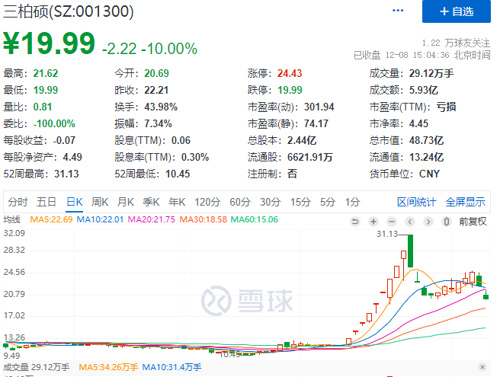The width and height of the screenshot is (500, 377).
Task: Add stock with 自选 button
Action: 456,11
